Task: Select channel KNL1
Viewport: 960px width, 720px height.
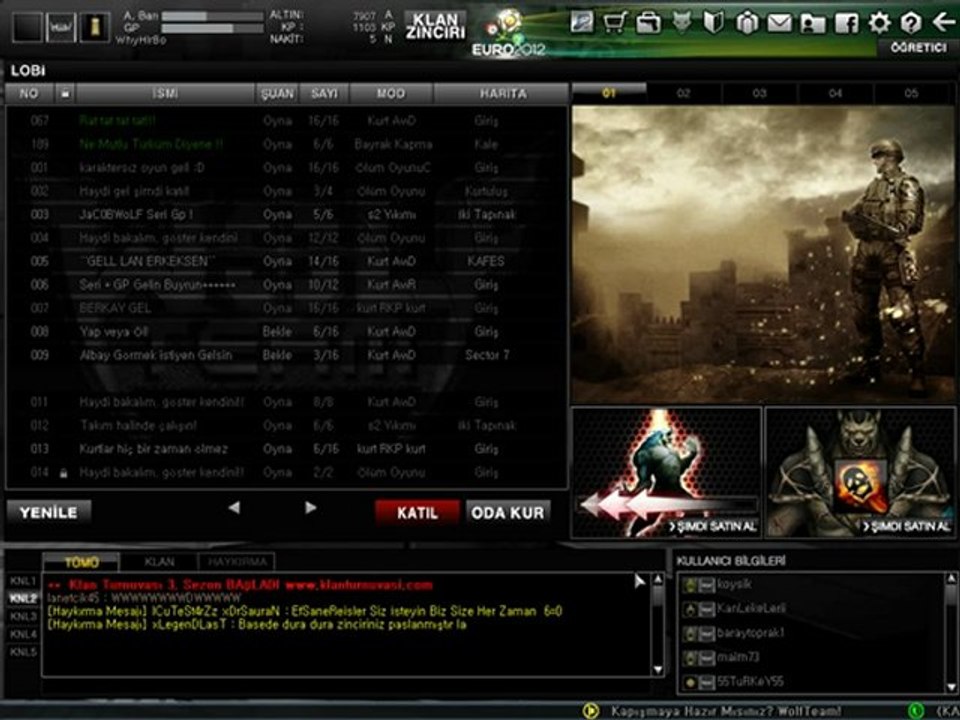Action: (x=23, y=580)
